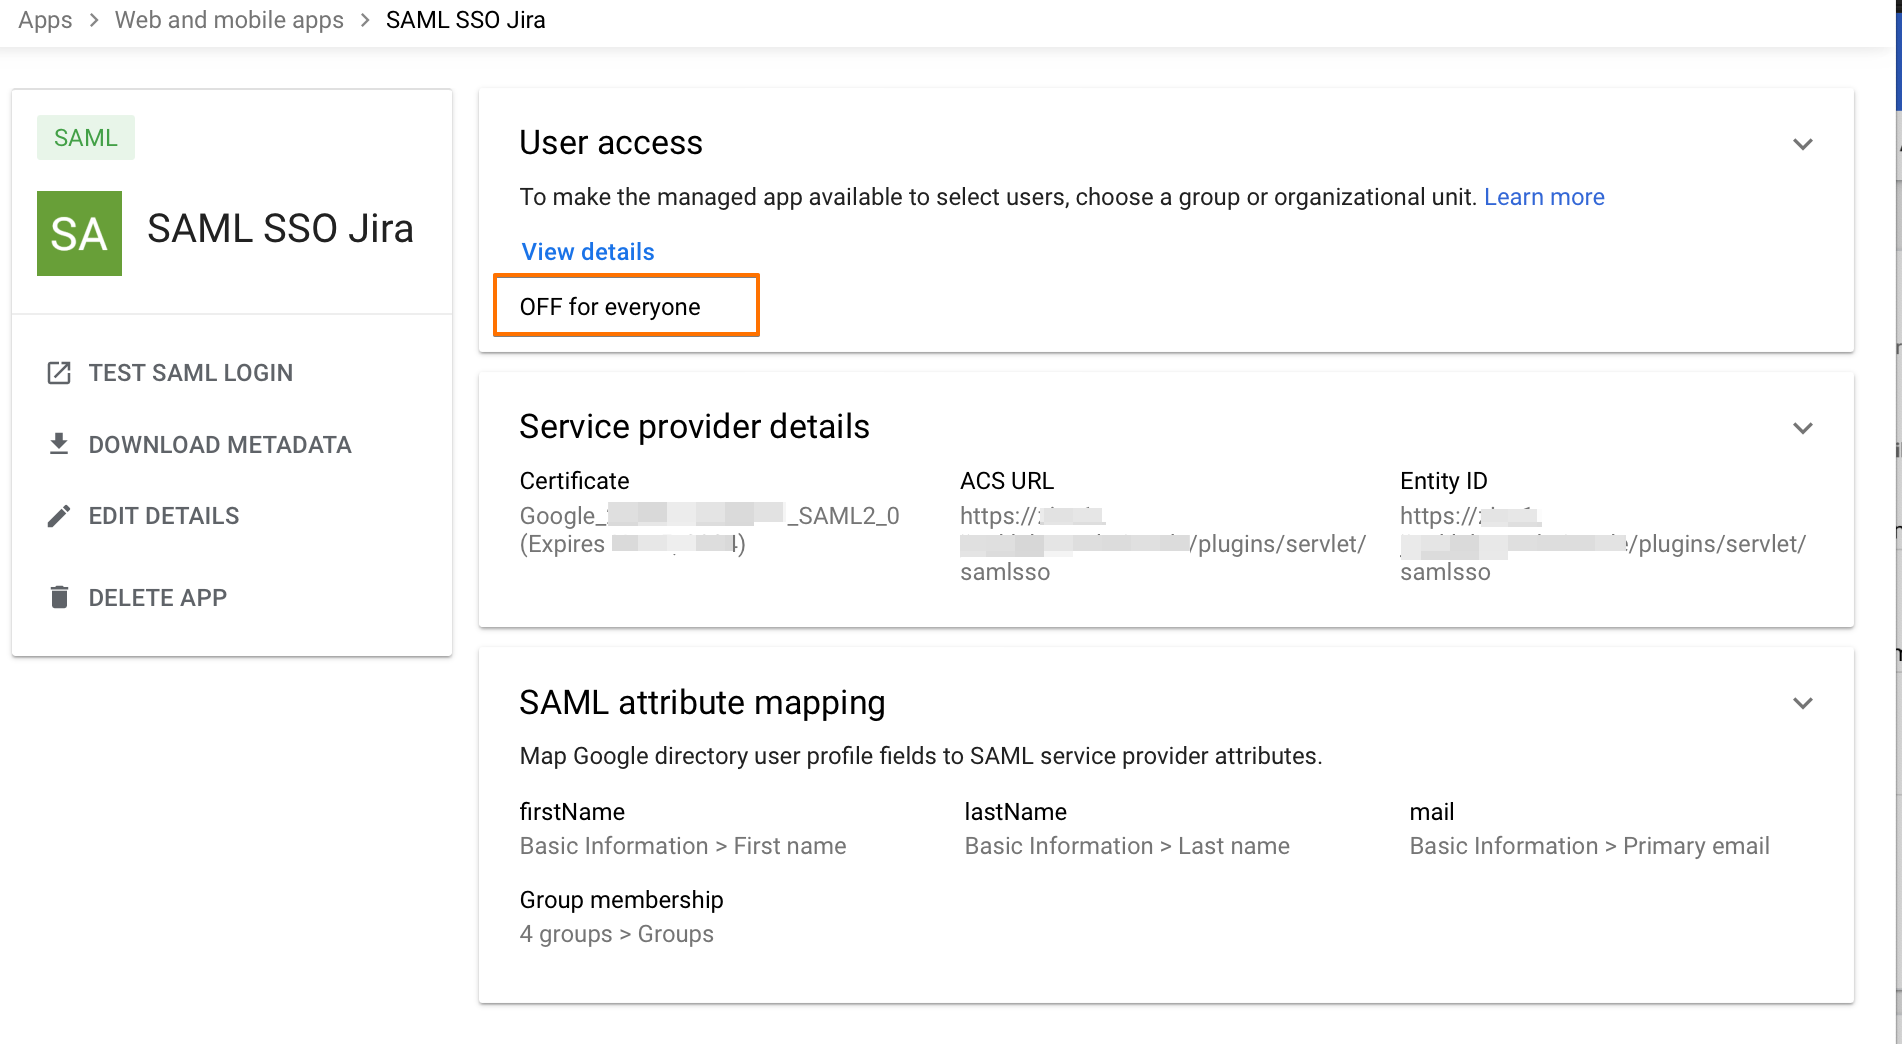
Task: Click the ACS URL label
Action: 1007,481
